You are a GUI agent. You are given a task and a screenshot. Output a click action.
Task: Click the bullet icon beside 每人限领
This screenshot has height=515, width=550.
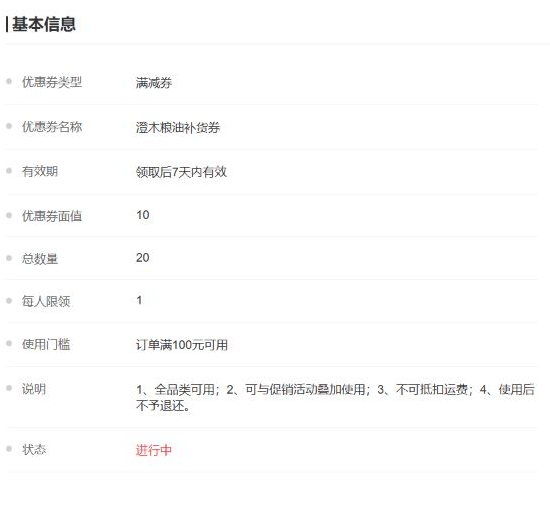coord(9,301)
